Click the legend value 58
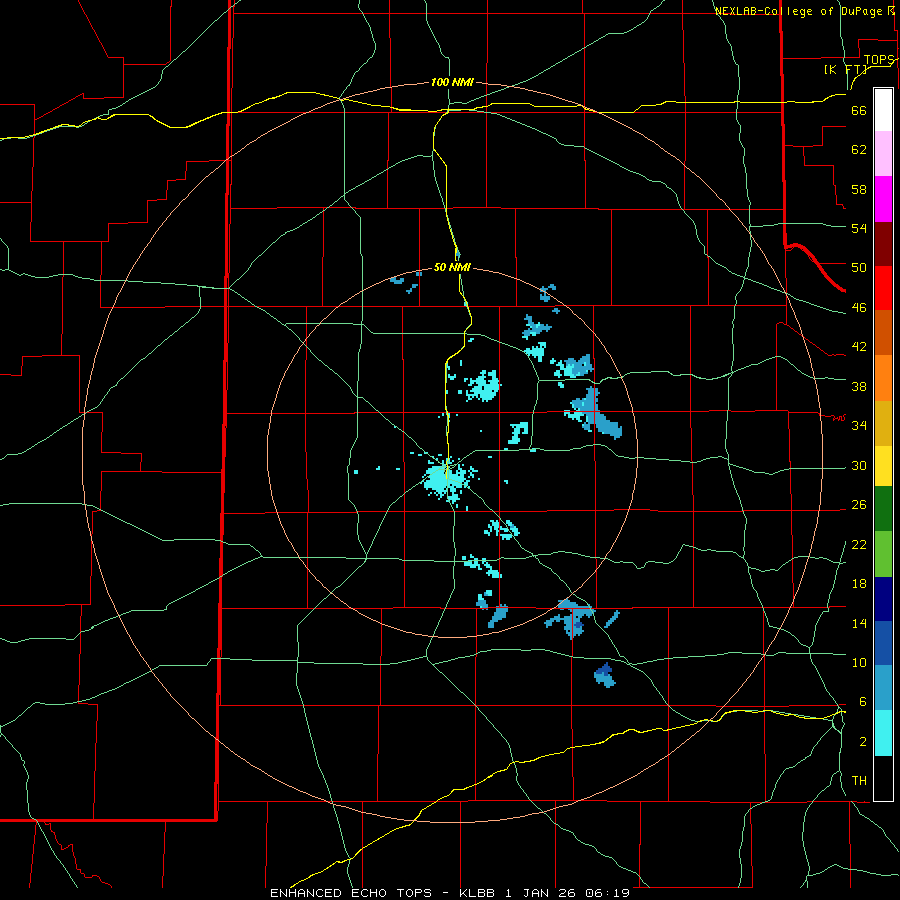This screenshot has height=900, width=900. tap(859, 189)
